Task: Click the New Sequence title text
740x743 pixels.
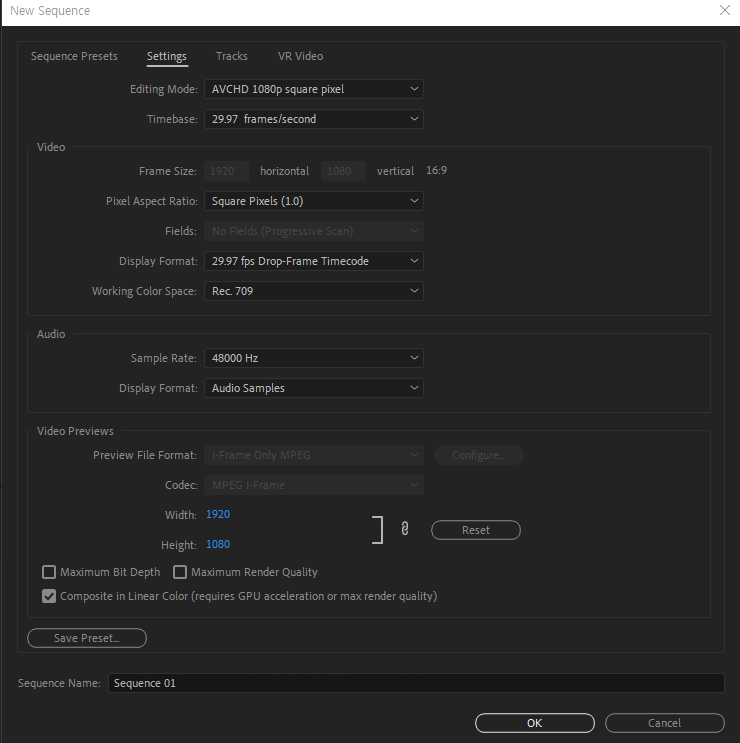Action: click(50, 10)
